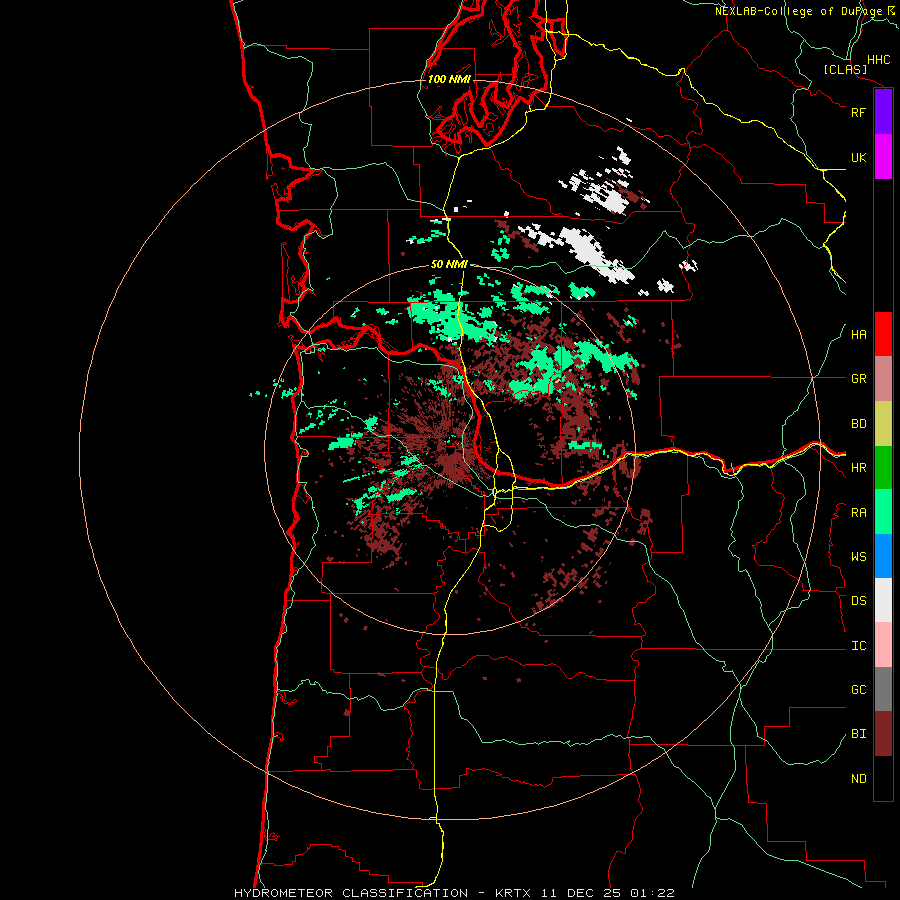Click the purple RF swatch in the legend
This screenshot has height=900, width=900.
pos(883,112)
